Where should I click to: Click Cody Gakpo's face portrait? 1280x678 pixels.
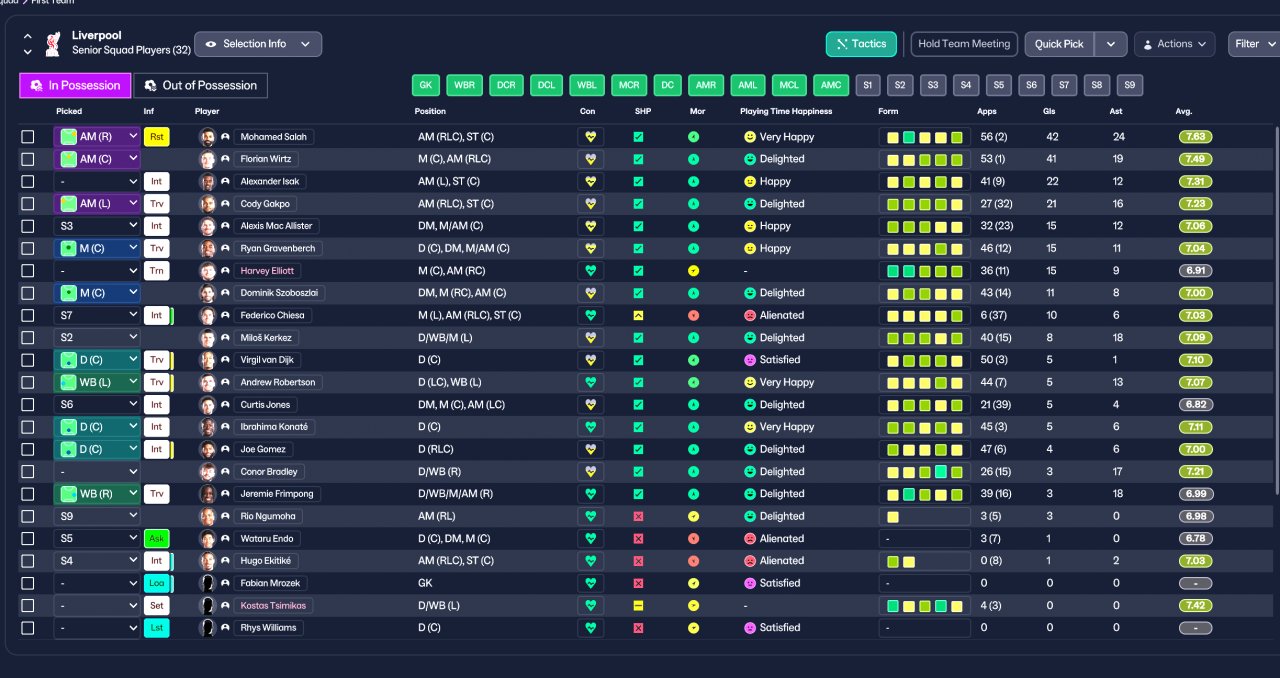(207, 204)
